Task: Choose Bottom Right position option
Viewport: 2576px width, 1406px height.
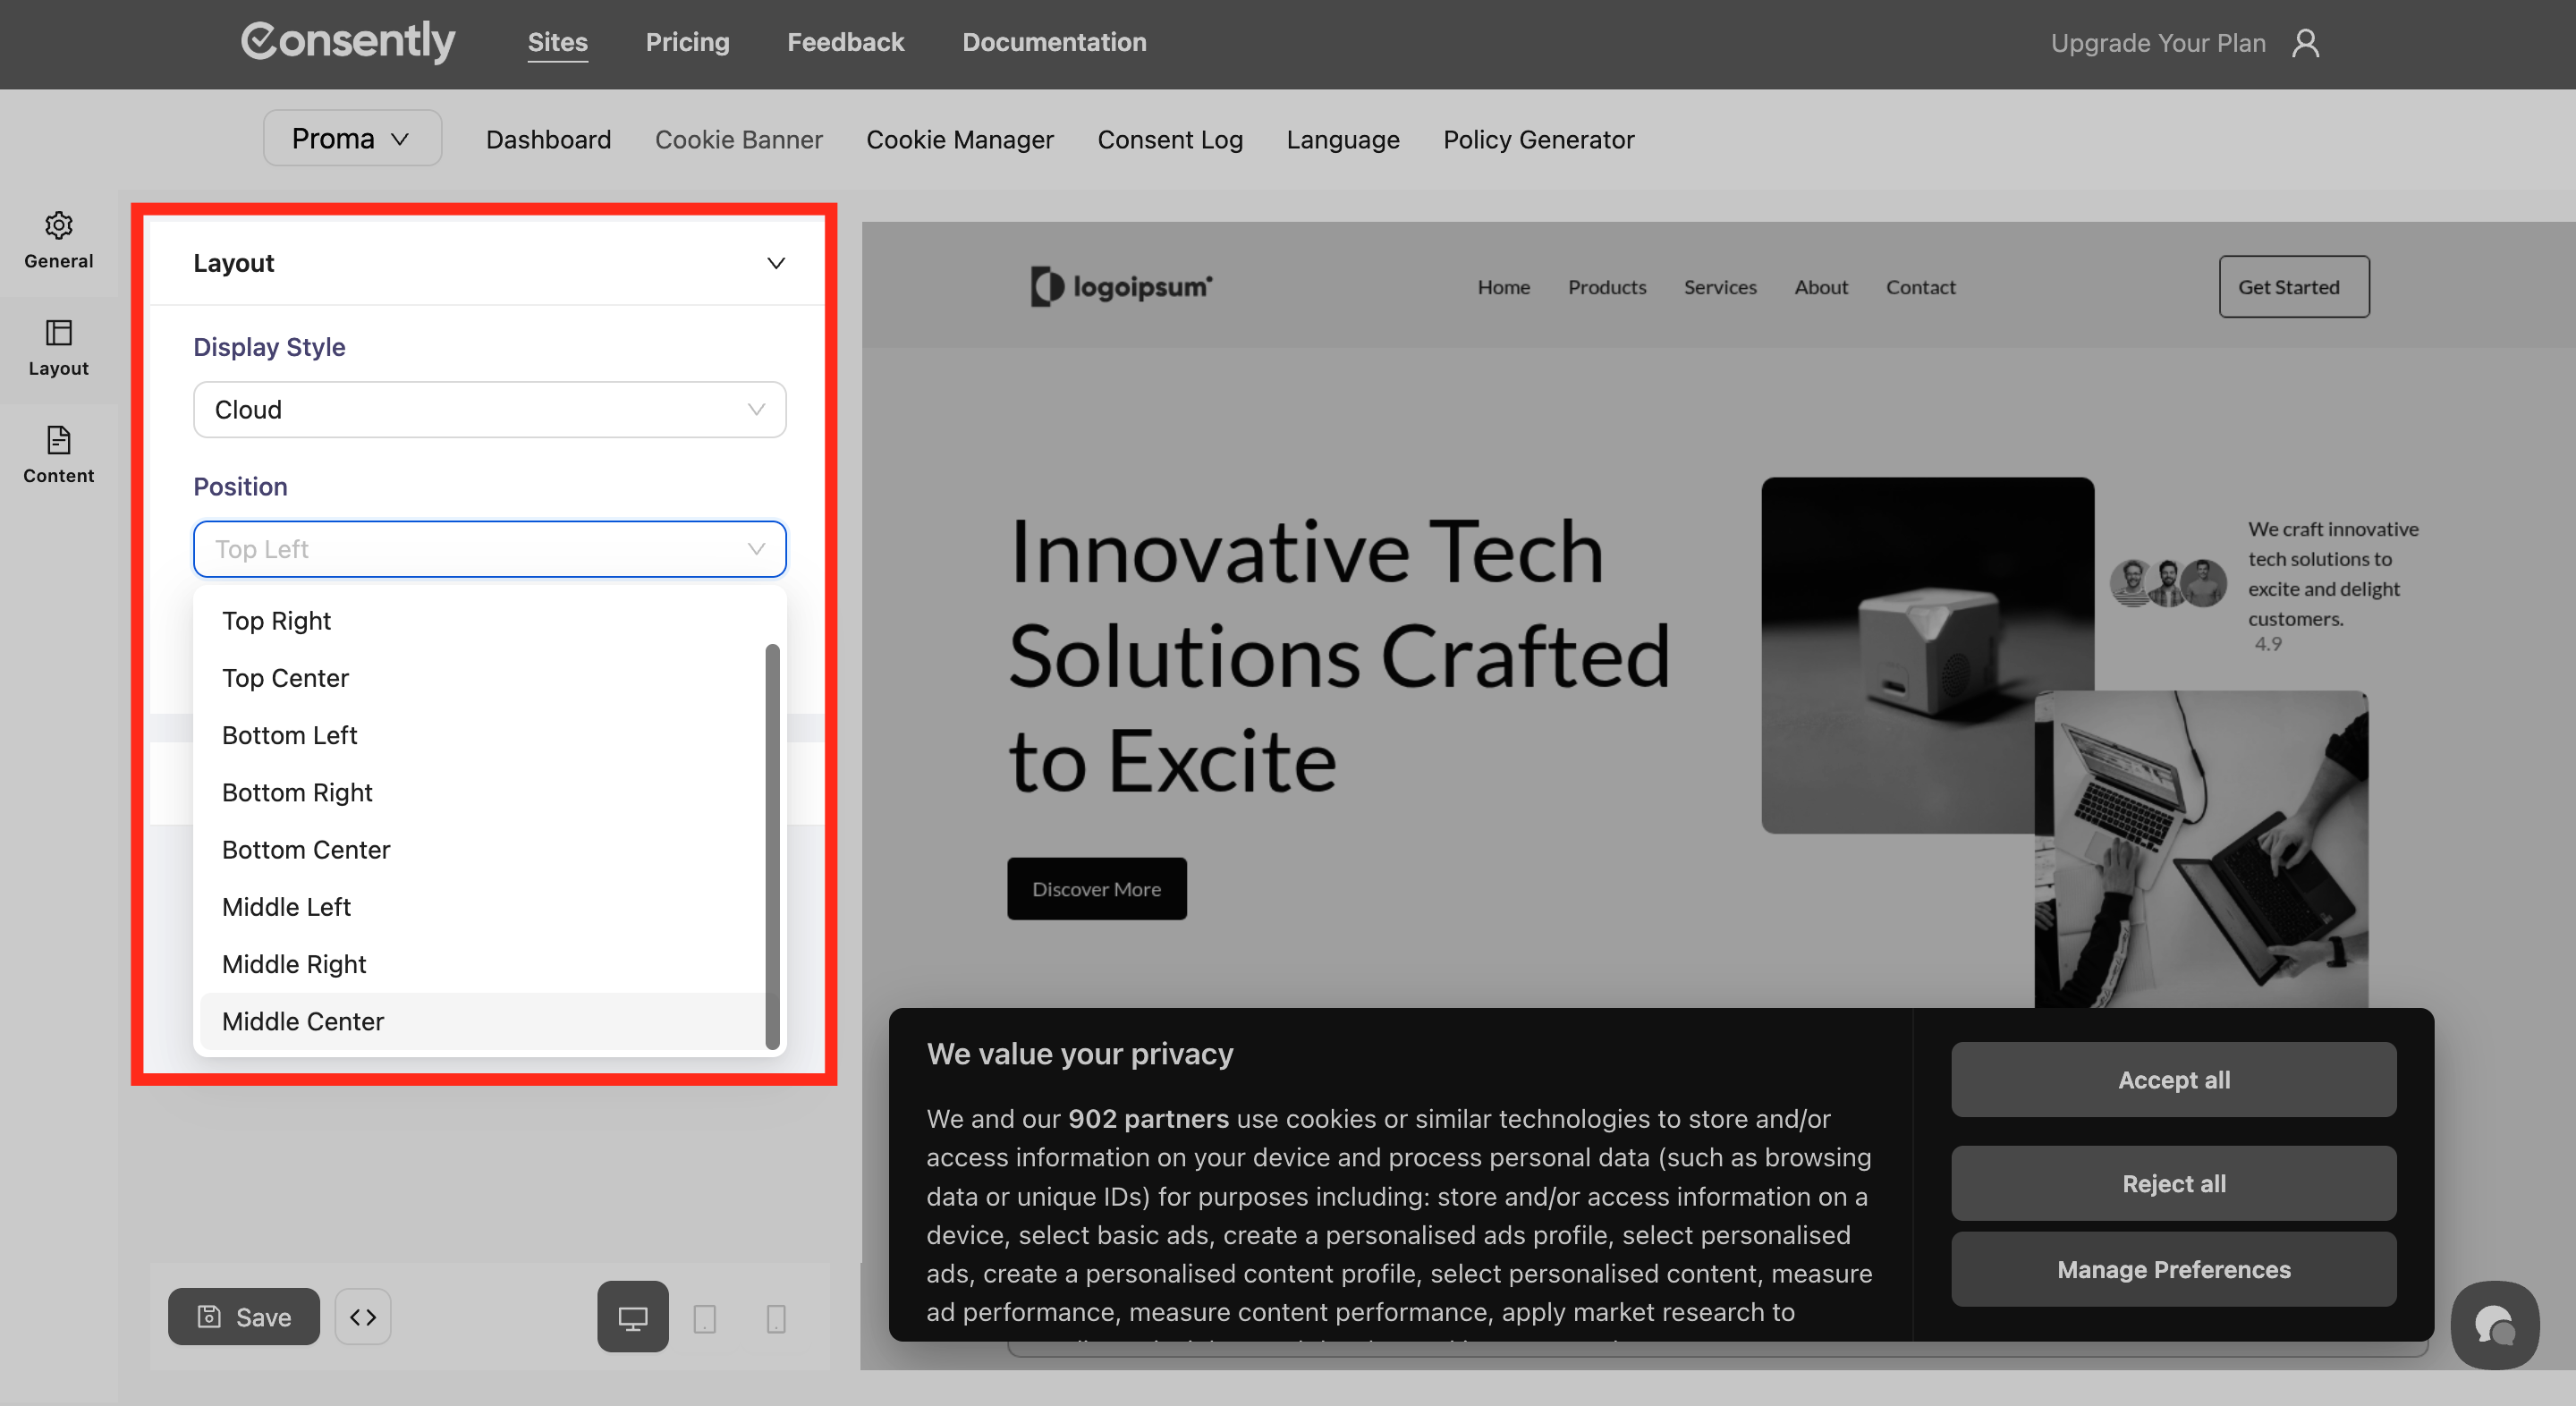Action: 297,792
